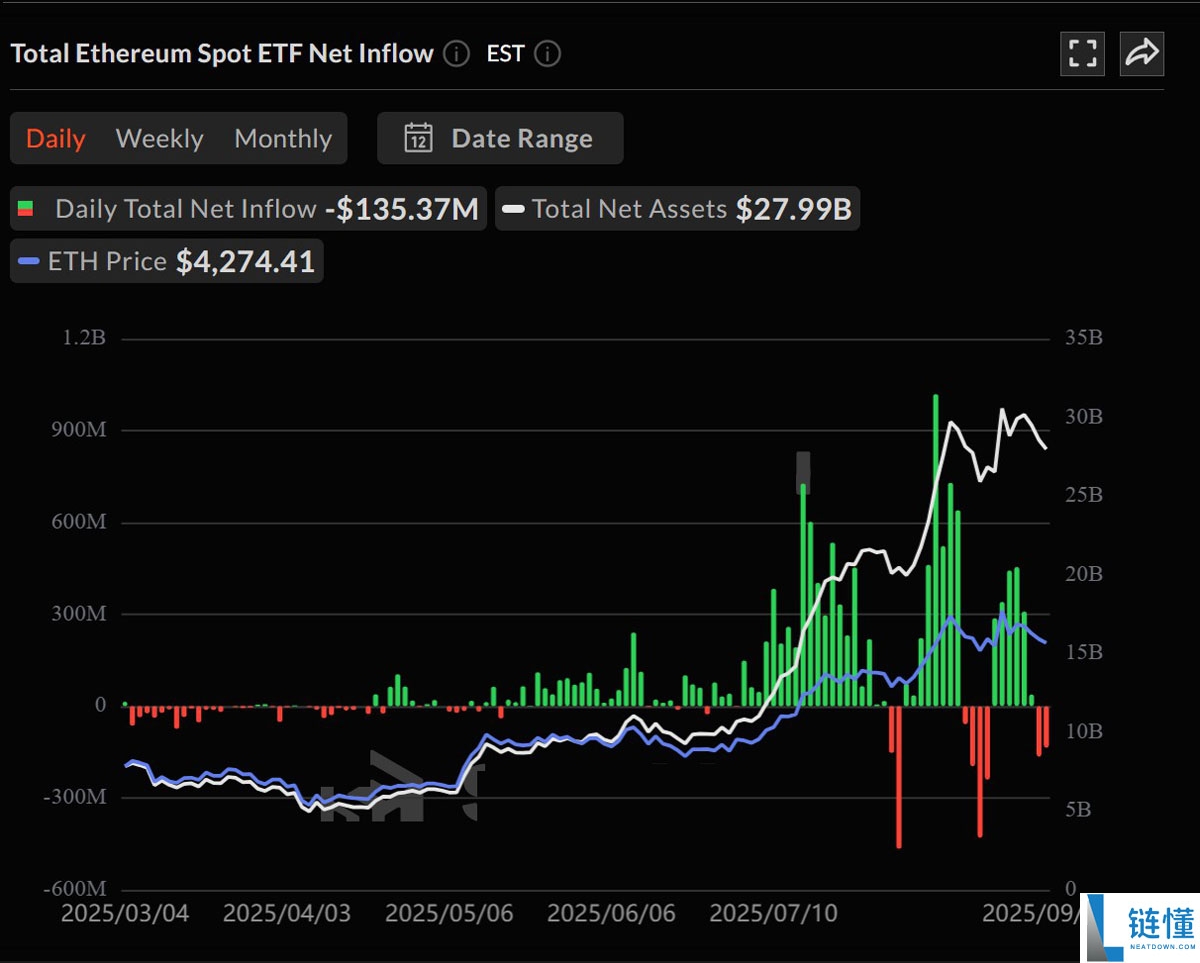
Task: Open info tooltip beside chart title
Action: (x=456, y=55)
